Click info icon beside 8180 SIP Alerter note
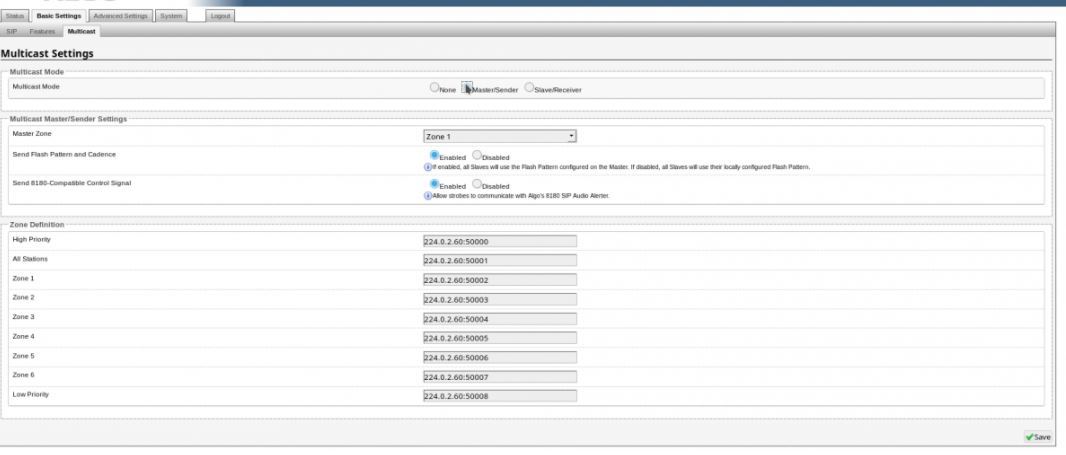This screenshot has width=1066, height=455. click(428, 195)
